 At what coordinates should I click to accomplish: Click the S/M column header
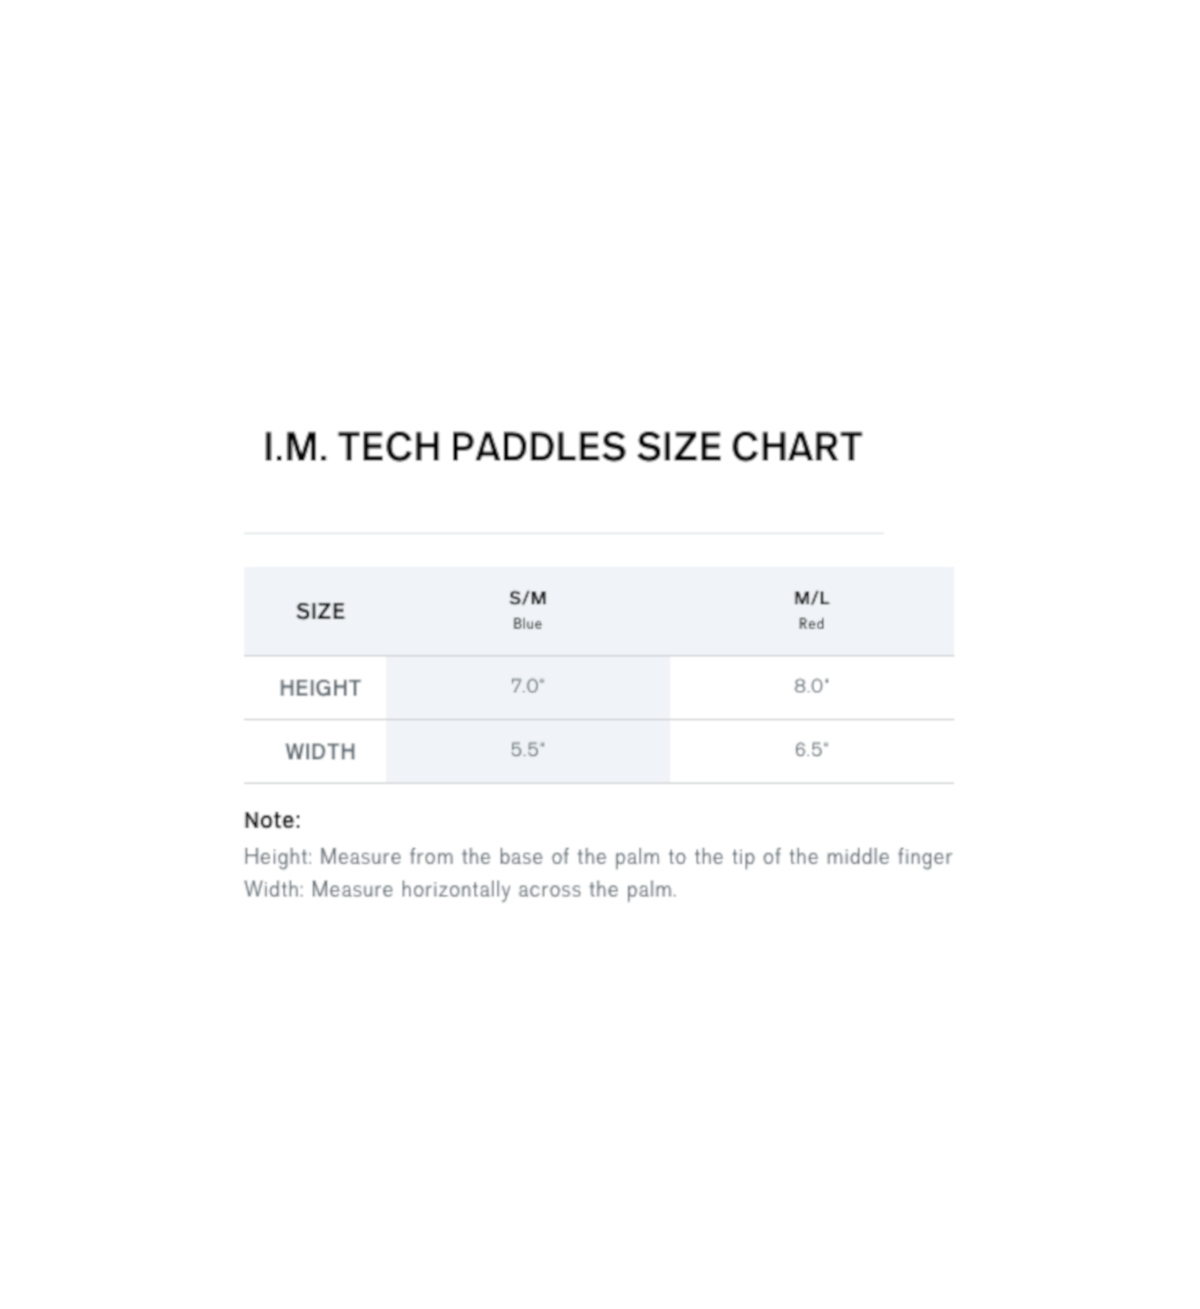[x=528, y=598]
